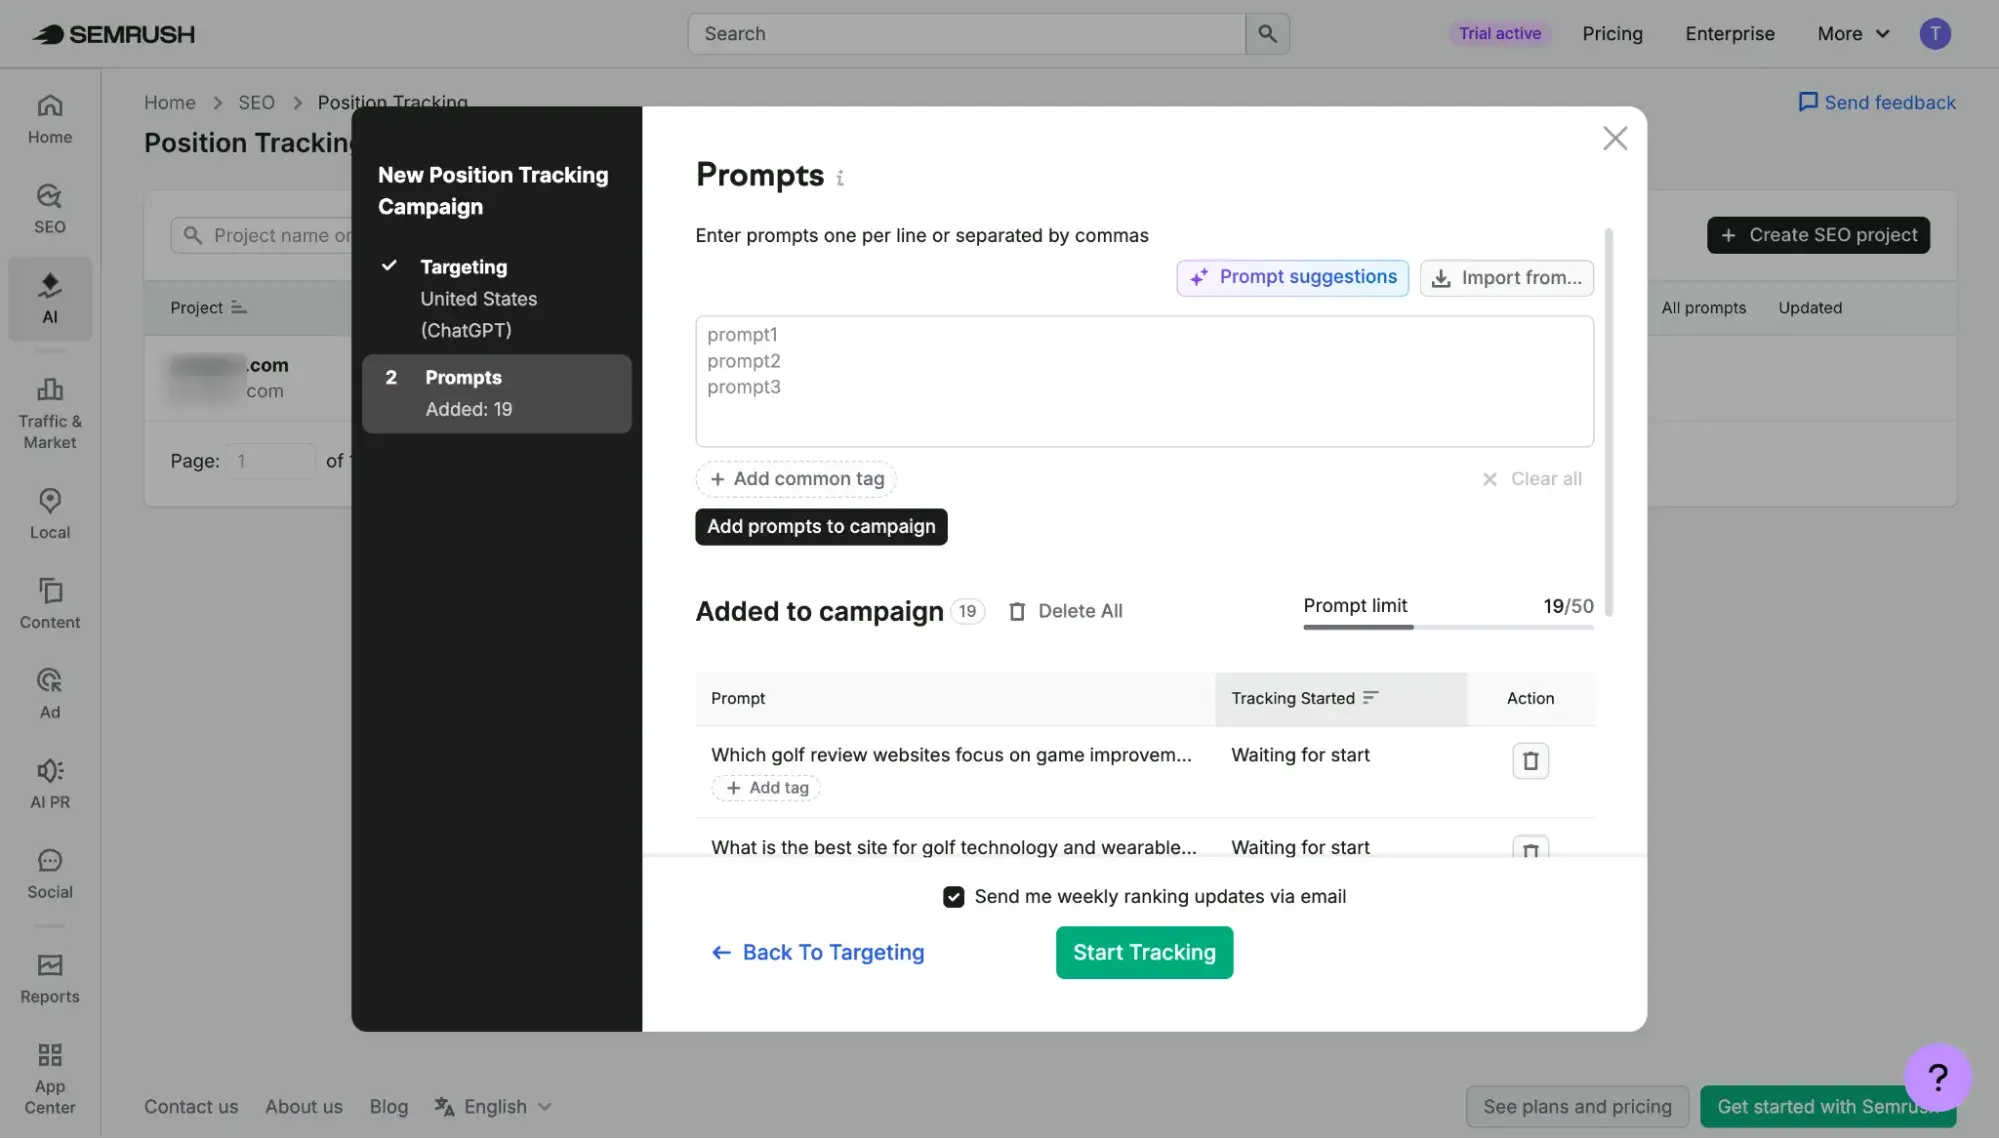This screenshot has width=1999, height=1139.
Task: Delete the golf technology and wearable prompt
Action: pyautogui.click(x=1530, y=847)
